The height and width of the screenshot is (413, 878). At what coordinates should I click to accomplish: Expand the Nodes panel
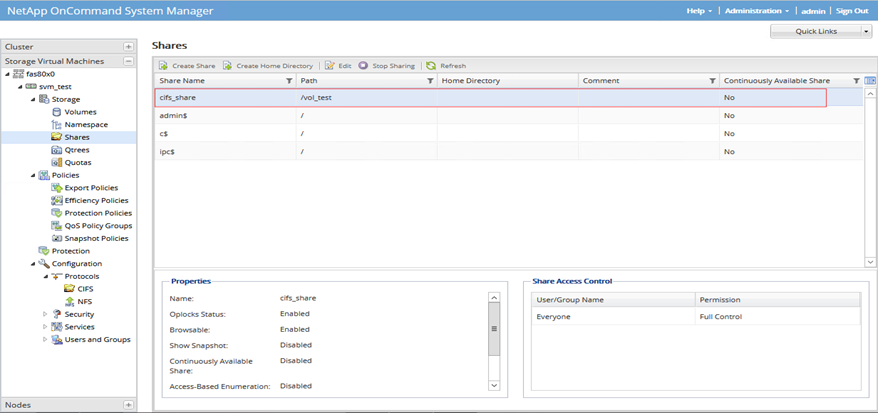pyautogui.click(x=128, y=405)
